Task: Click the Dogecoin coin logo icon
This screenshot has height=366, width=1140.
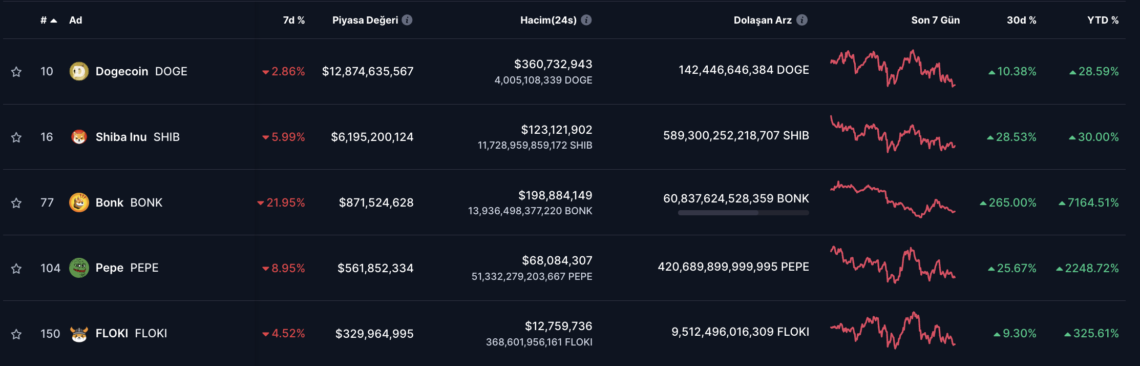Action: [x=79, y=71]
